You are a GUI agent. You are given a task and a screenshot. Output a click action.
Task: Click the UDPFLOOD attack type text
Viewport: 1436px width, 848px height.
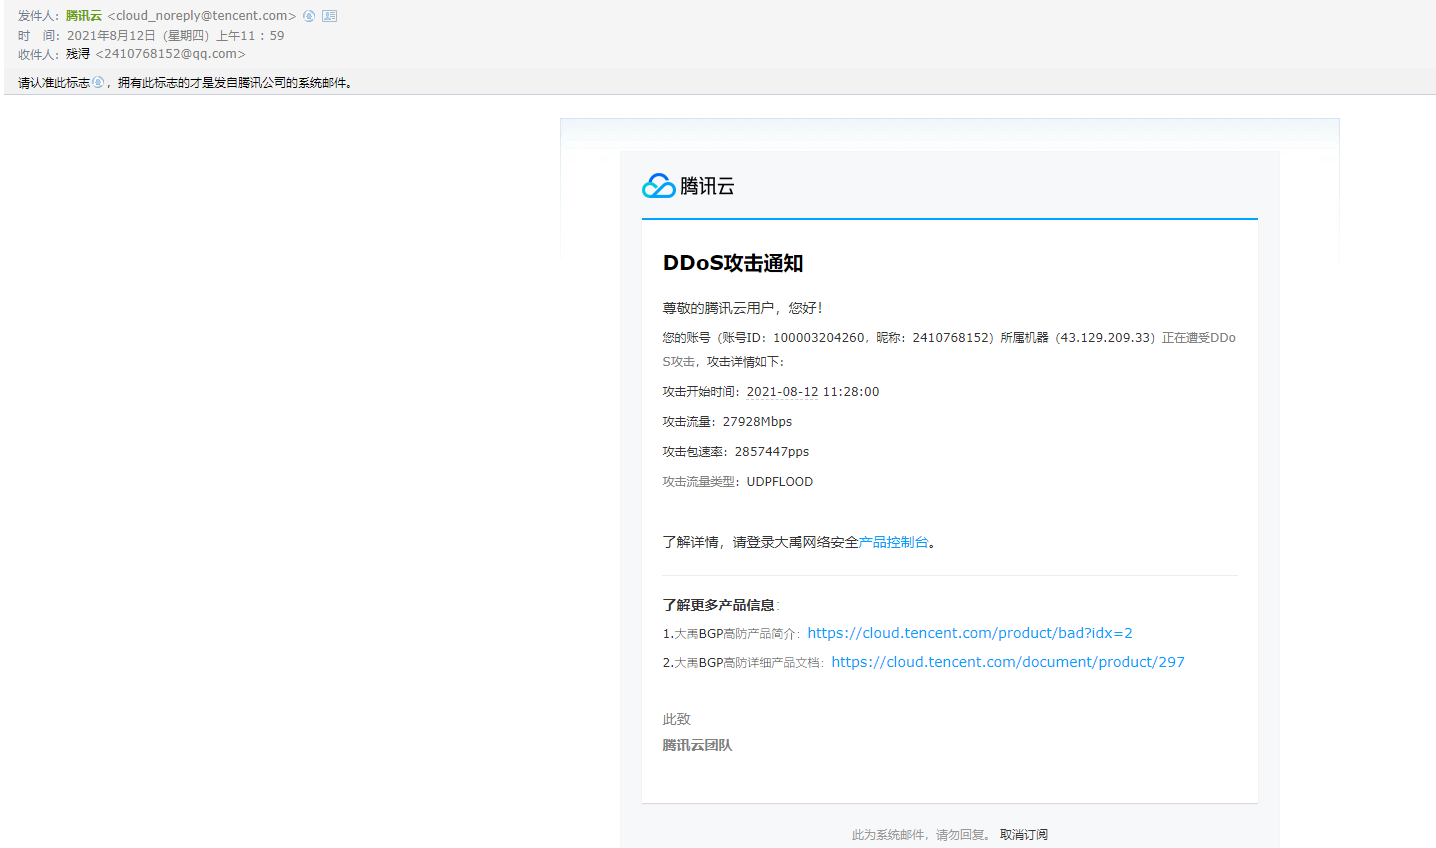pos(779,482)
